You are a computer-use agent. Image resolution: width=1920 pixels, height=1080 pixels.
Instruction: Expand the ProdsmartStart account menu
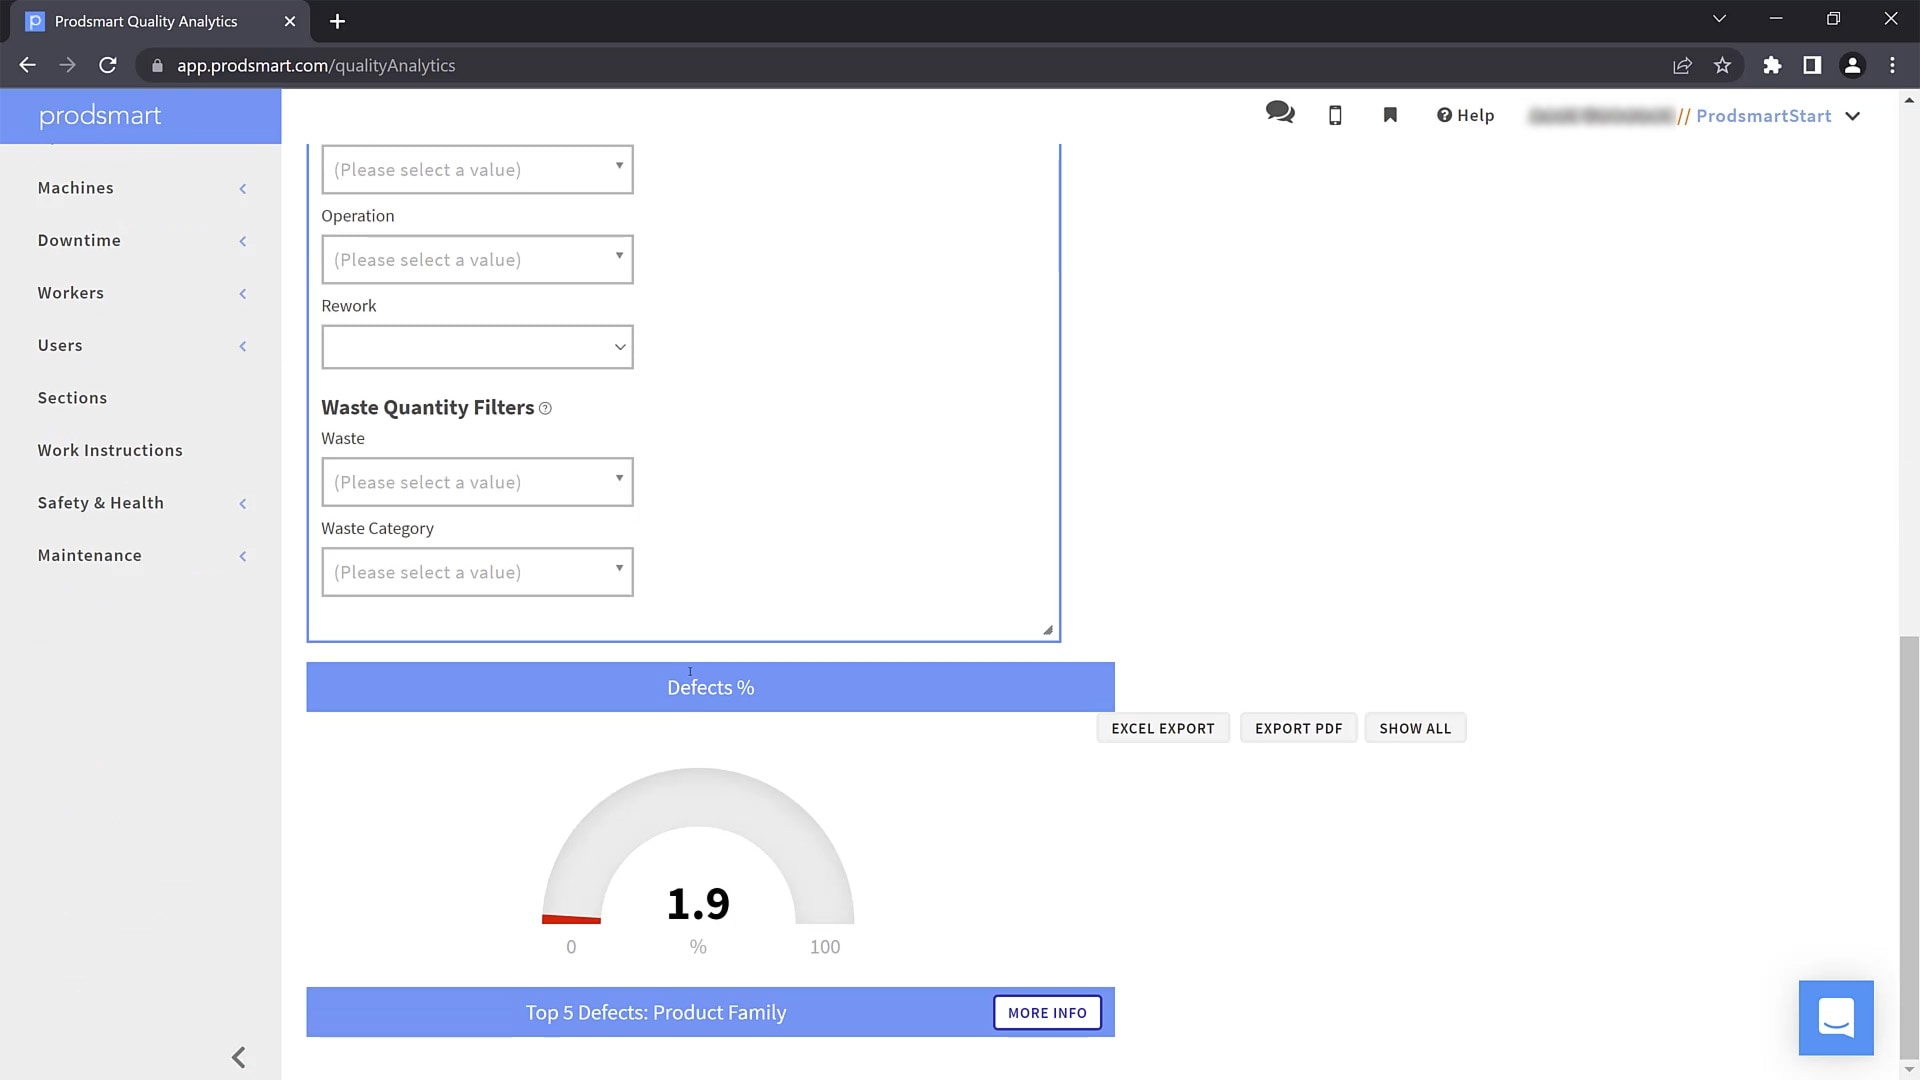[1852, 116]
